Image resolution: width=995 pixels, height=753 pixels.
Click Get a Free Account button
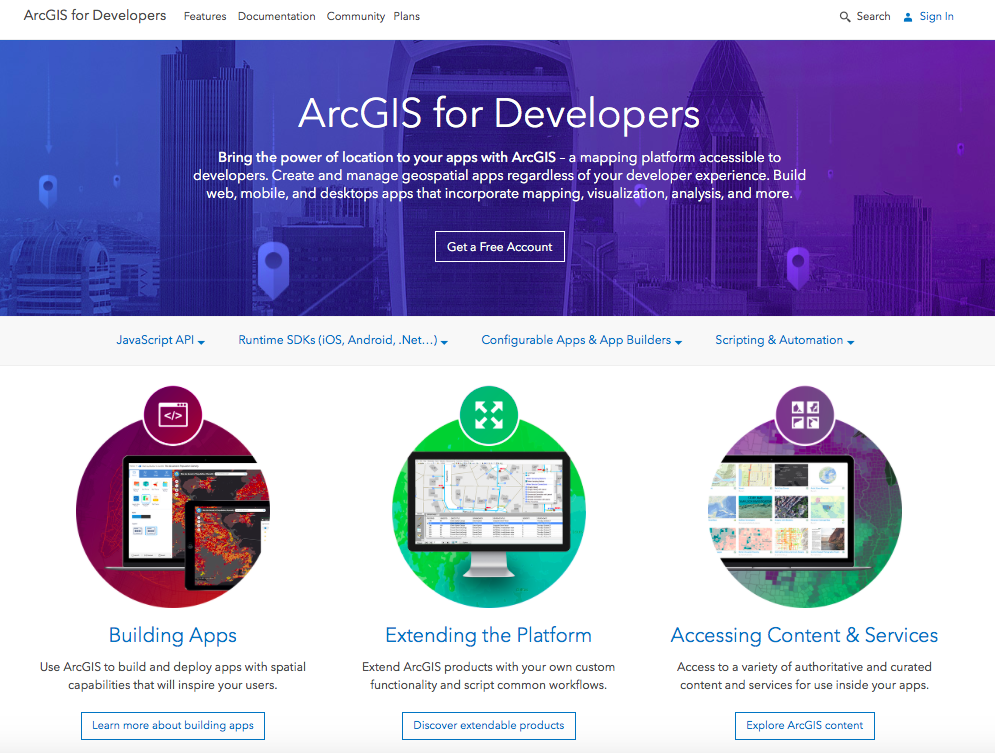click(500, 247)
